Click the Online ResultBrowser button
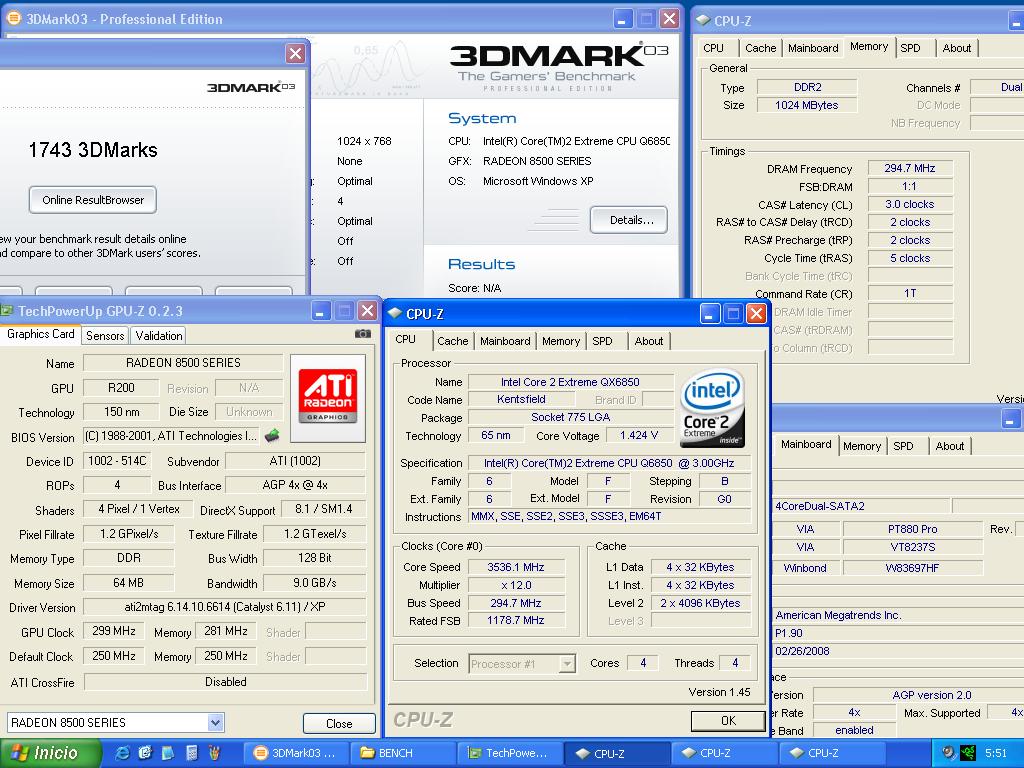This screenshot has height=768, width=1024. click(93, 200)
